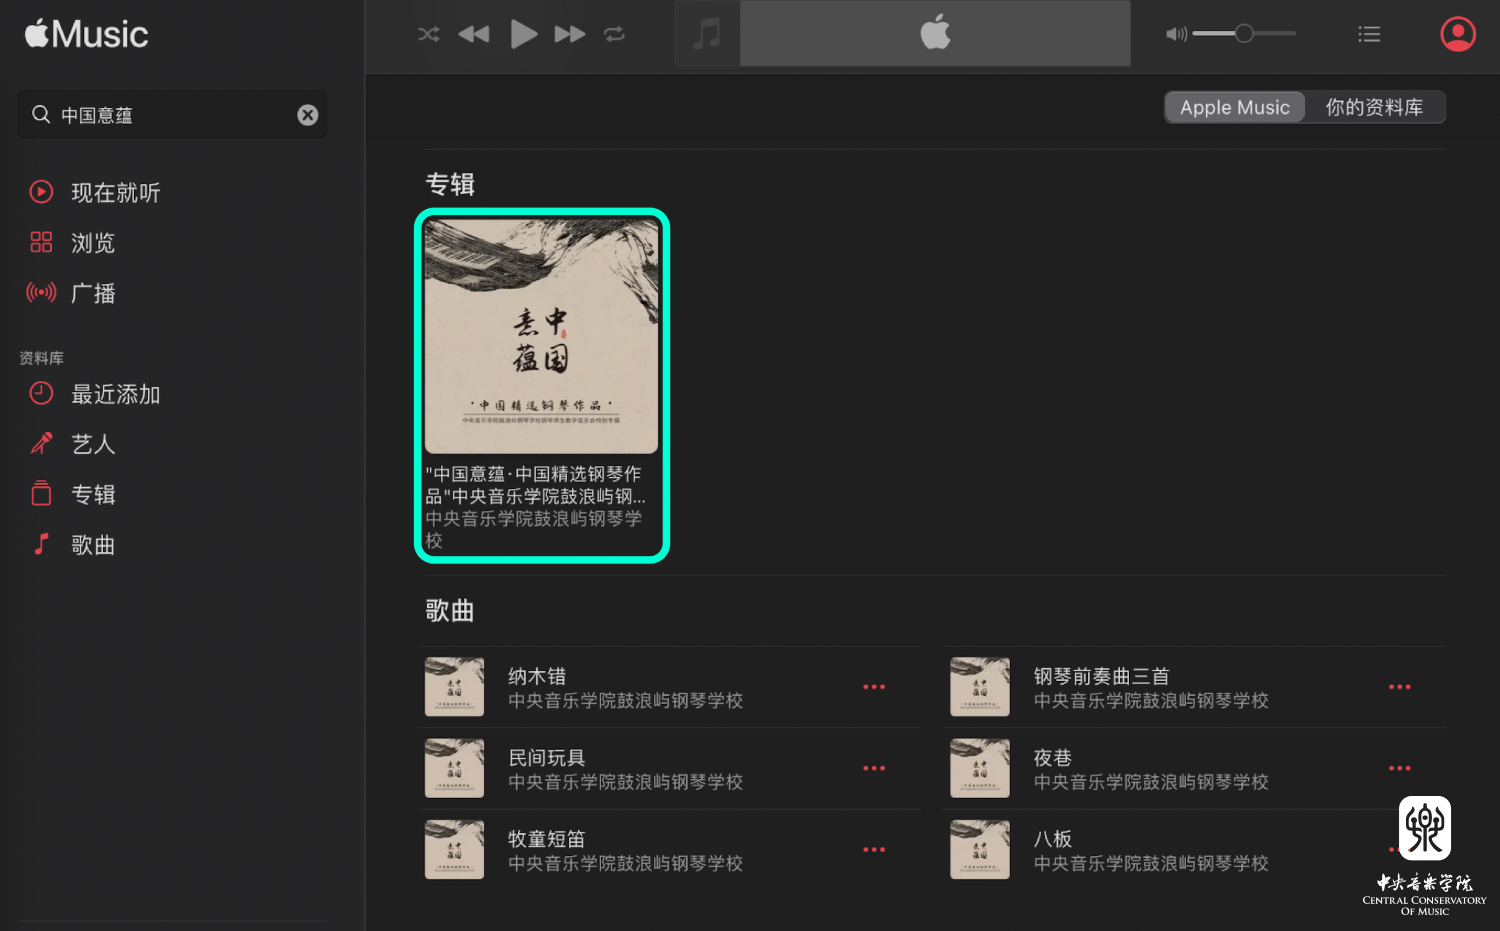Screen dimensions: 1500x931
Task: Open 现在就听 in the sidebar
Action: coord(115,192)
